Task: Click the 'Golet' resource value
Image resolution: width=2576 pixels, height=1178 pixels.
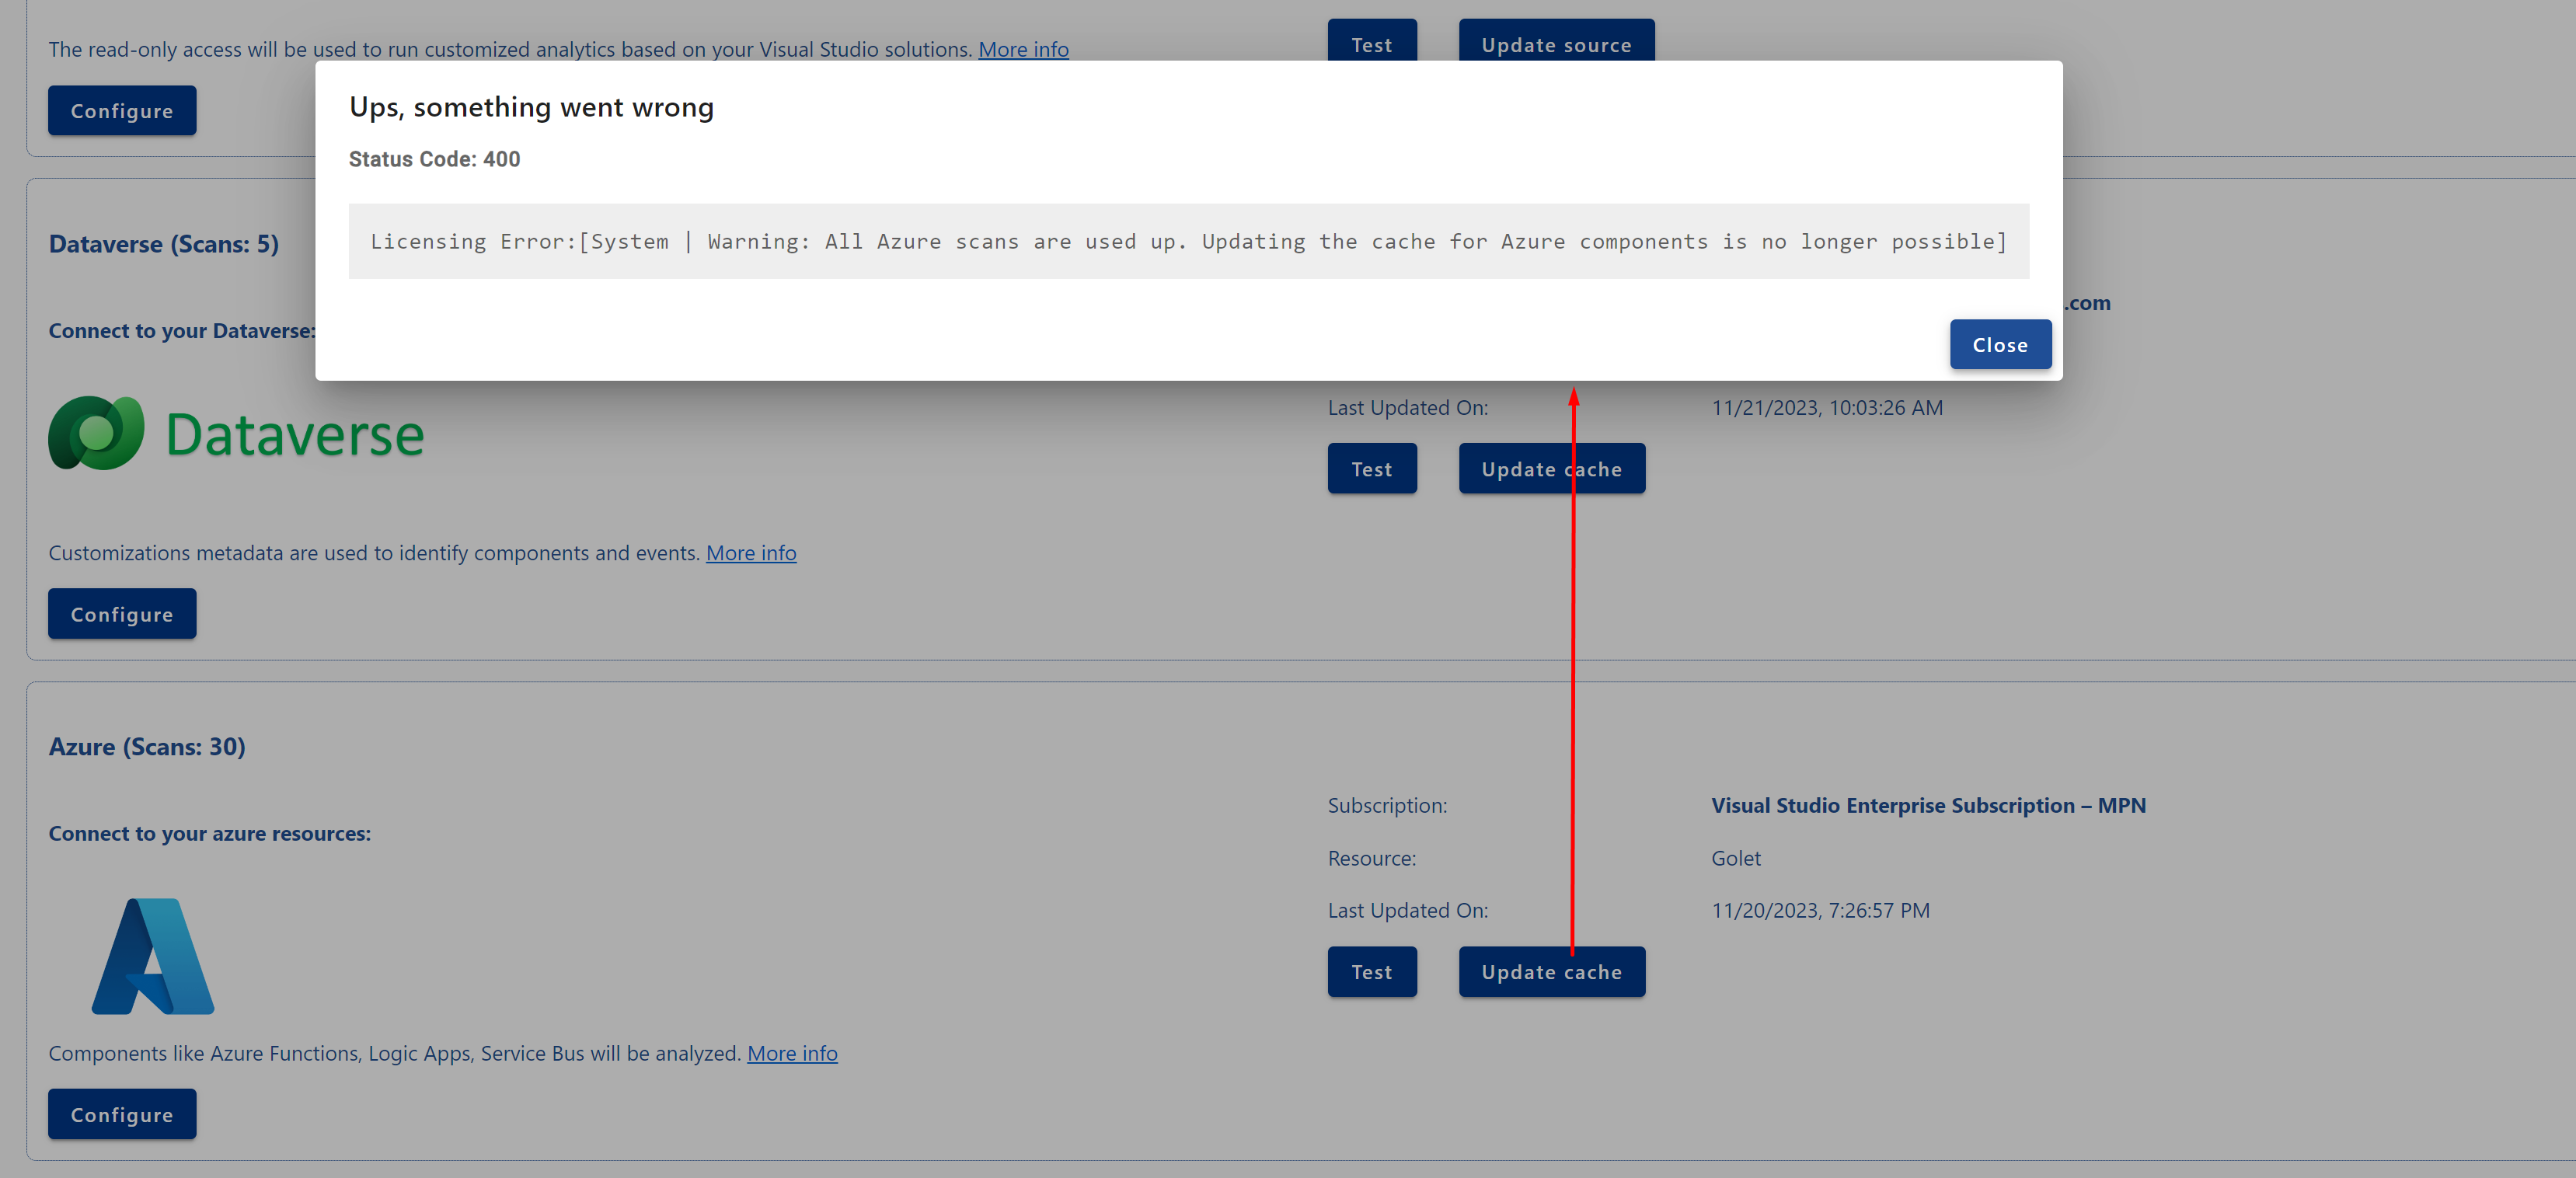Action: pyautogui.click(x=1736, y=858)
